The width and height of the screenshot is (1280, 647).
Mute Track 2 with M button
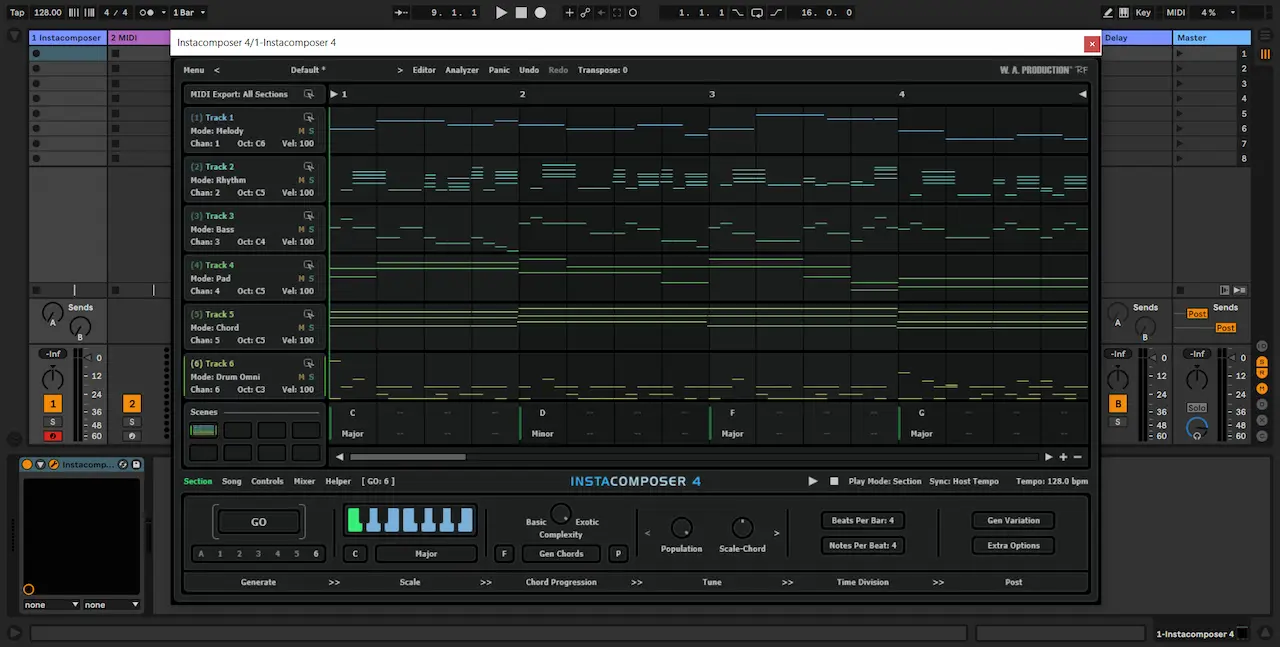pyautogui.click(x=301, y=180)
